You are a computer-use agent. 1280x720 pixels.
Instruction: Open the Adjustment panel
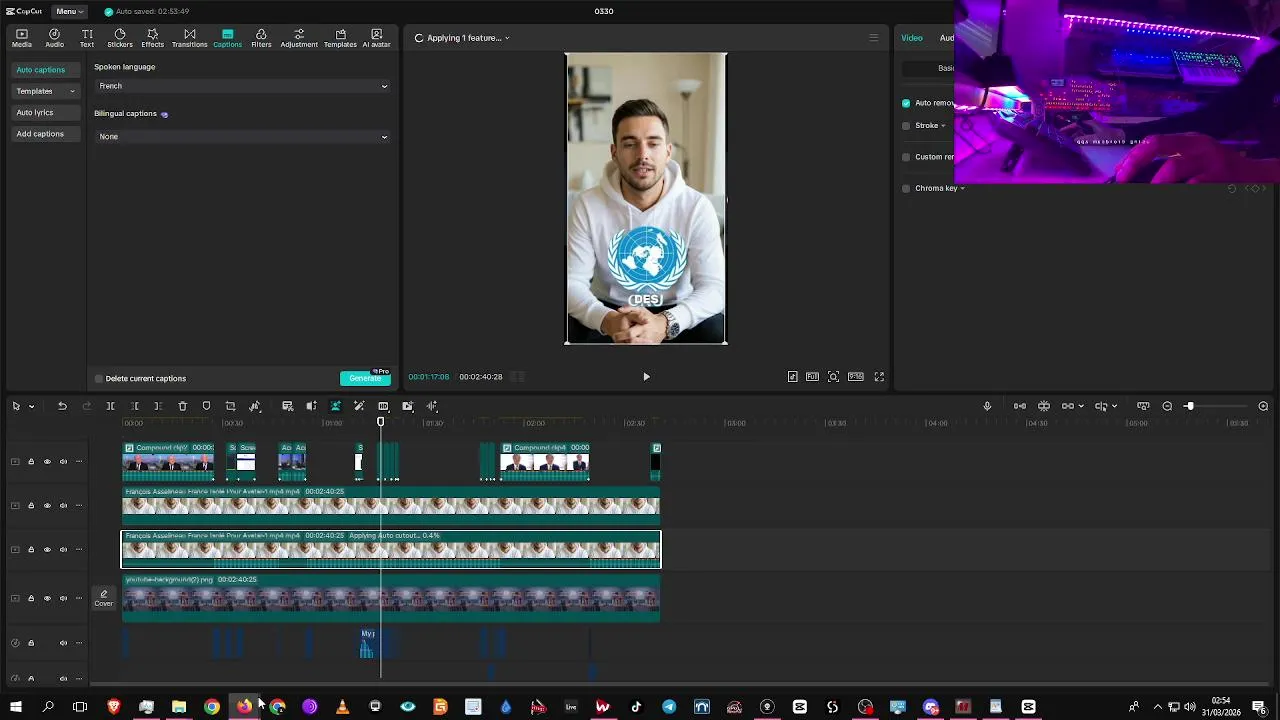(299, 38)
